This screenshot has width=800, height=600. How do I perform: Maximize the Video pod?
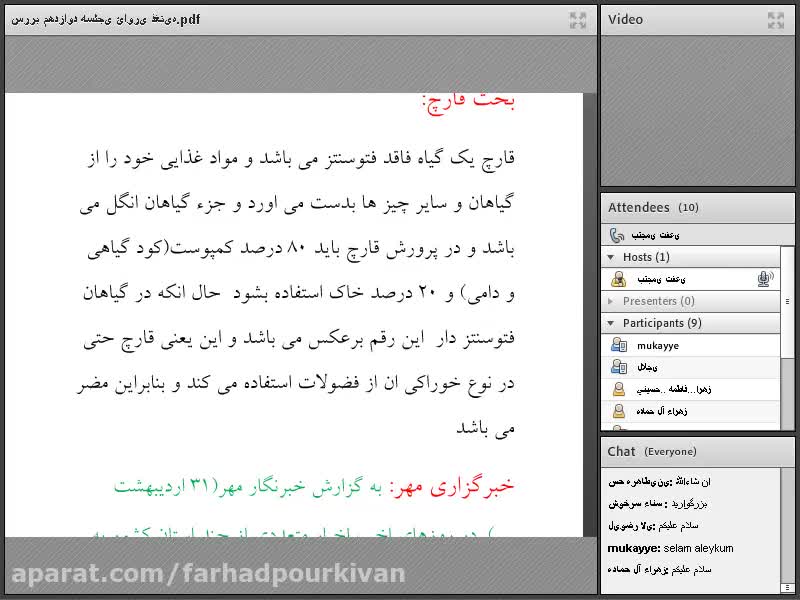point(776,20)
